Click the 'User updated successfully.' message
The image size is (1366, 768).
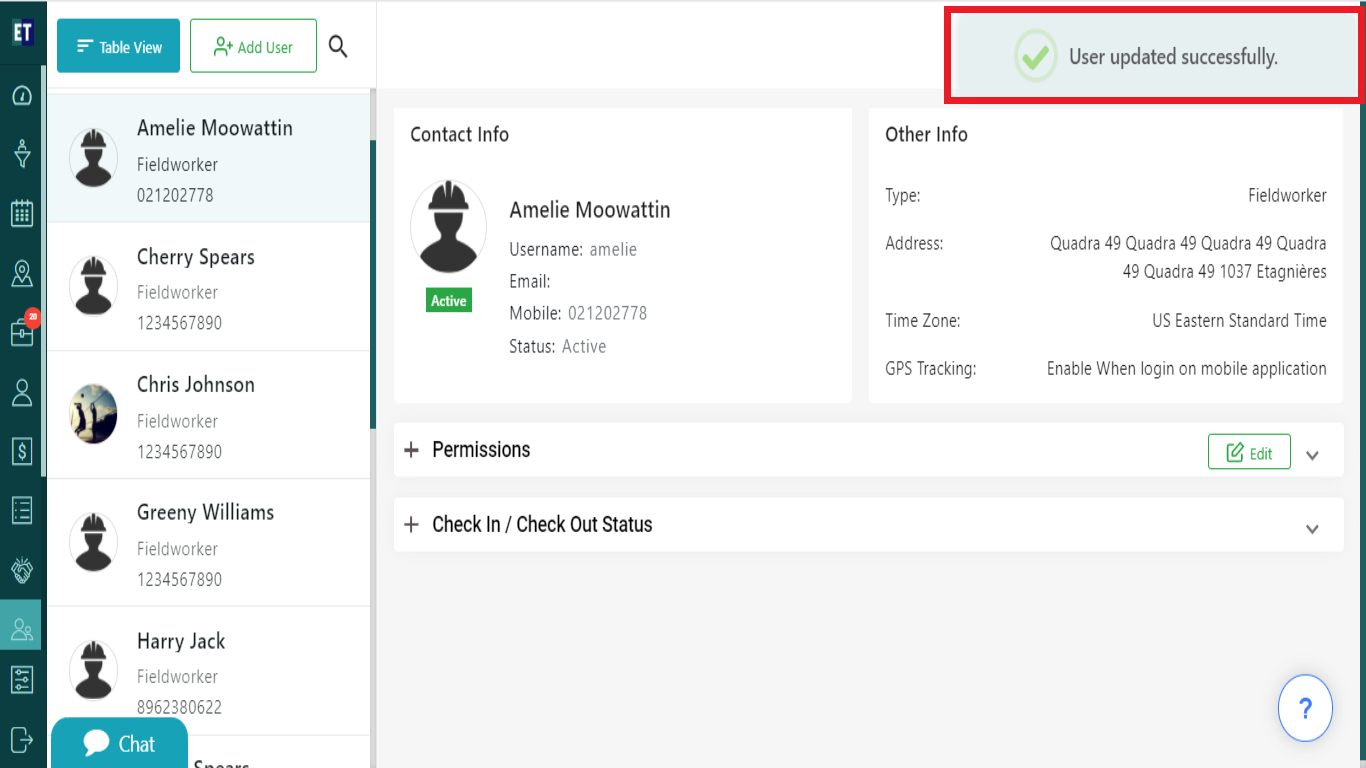click(1173, 57)
